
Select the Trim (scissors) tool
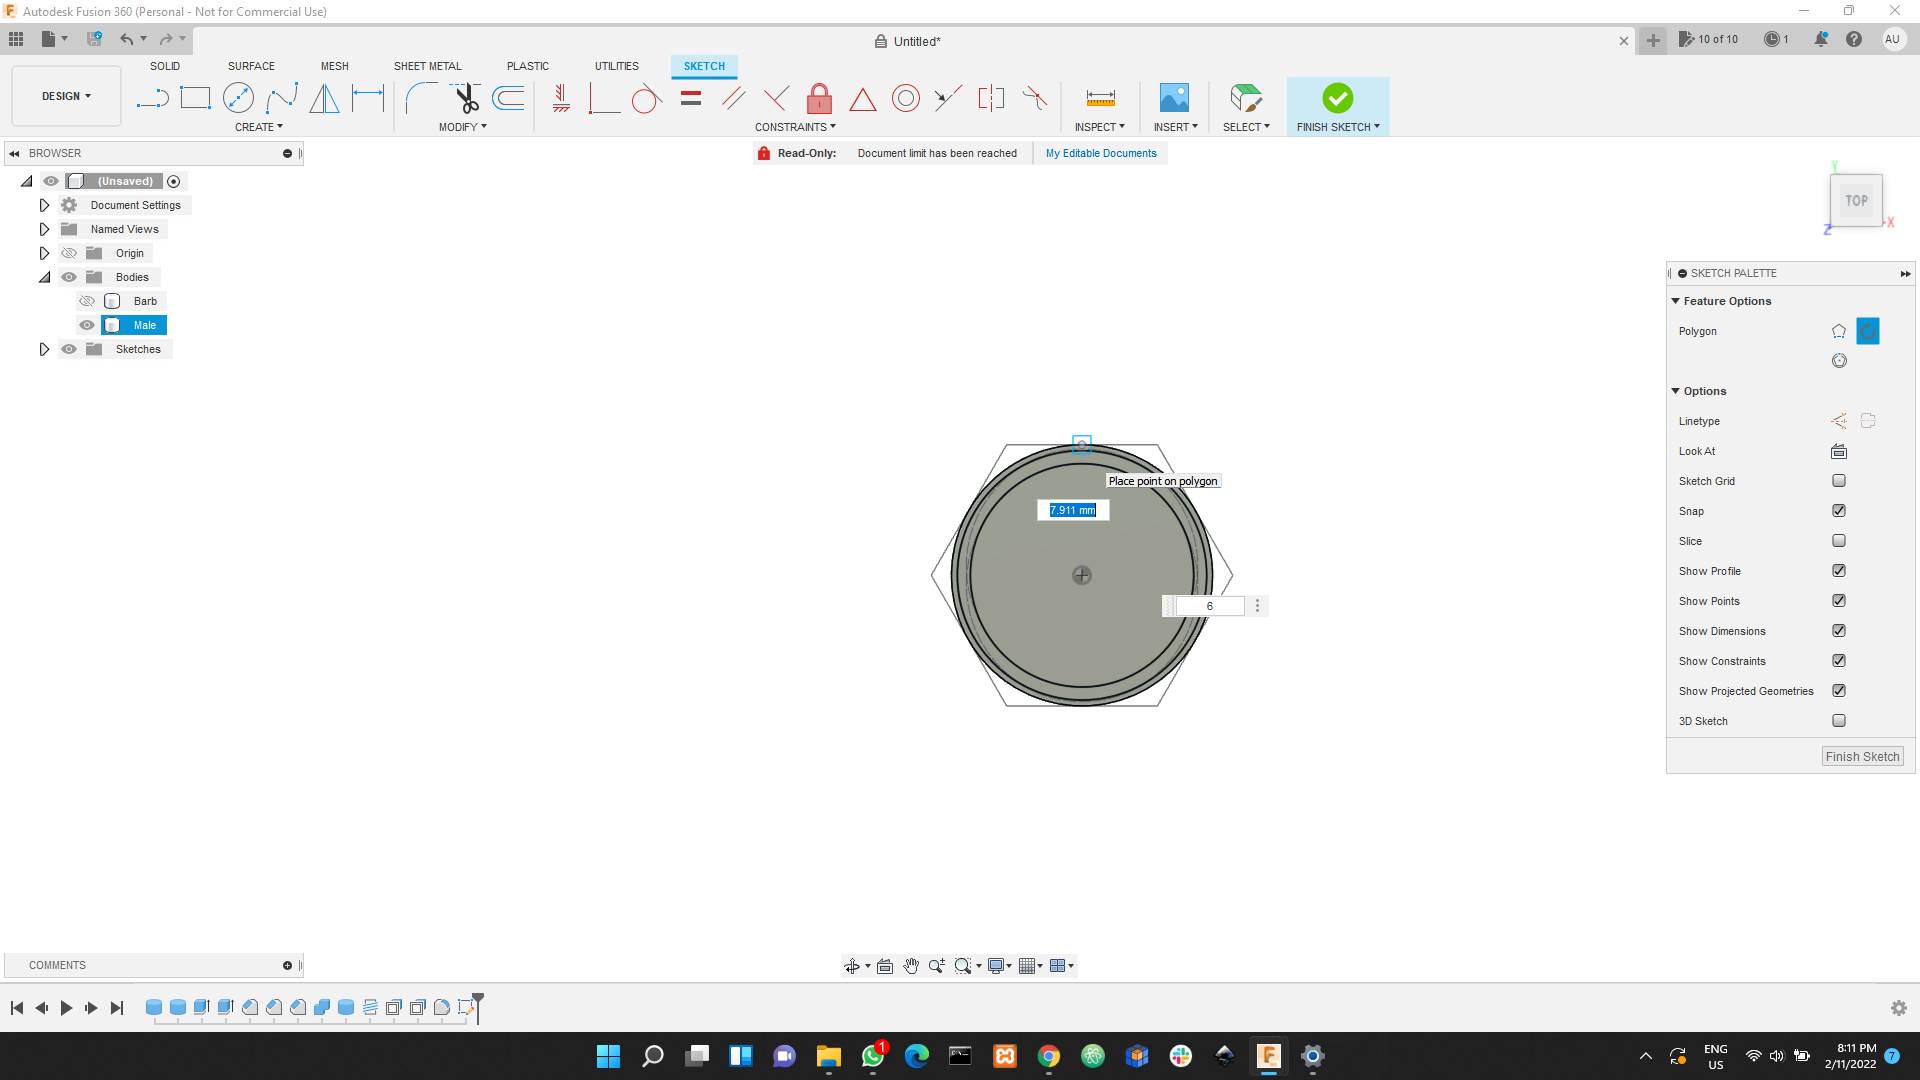point(465,98)
